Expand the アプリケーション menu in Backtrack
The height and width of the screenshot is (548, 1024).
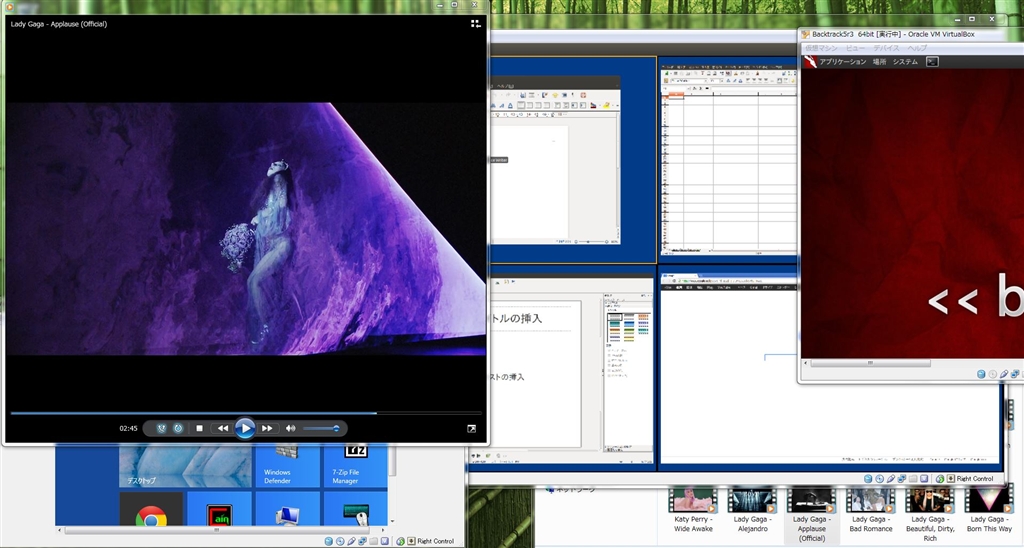[842, 61]
